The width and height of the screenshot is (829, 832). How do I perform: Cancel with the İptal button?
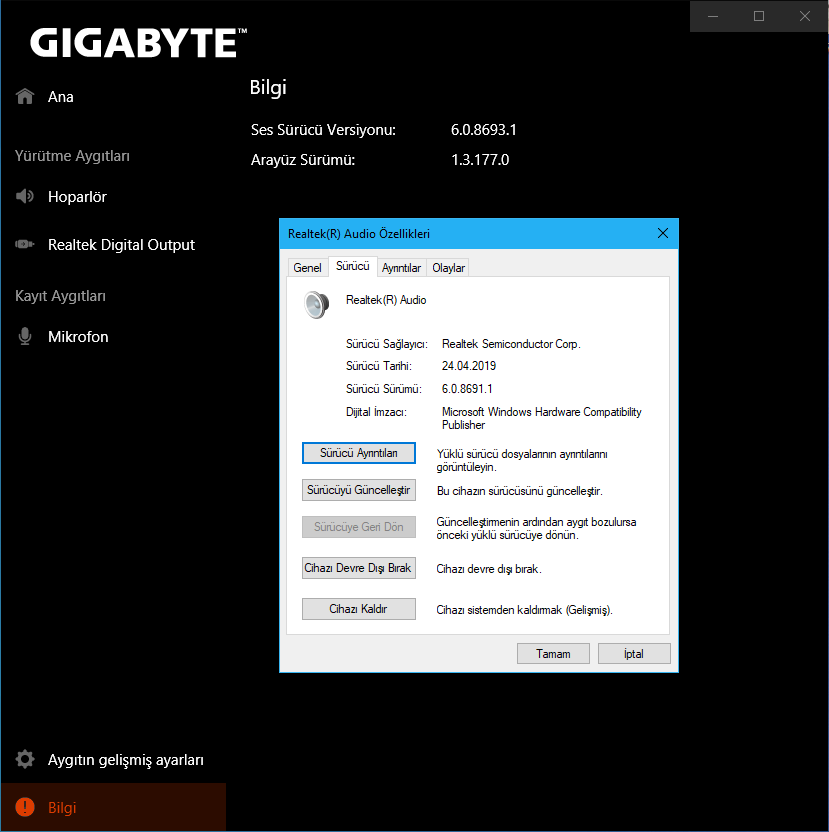pyautogui.click(x=634, y=654)
